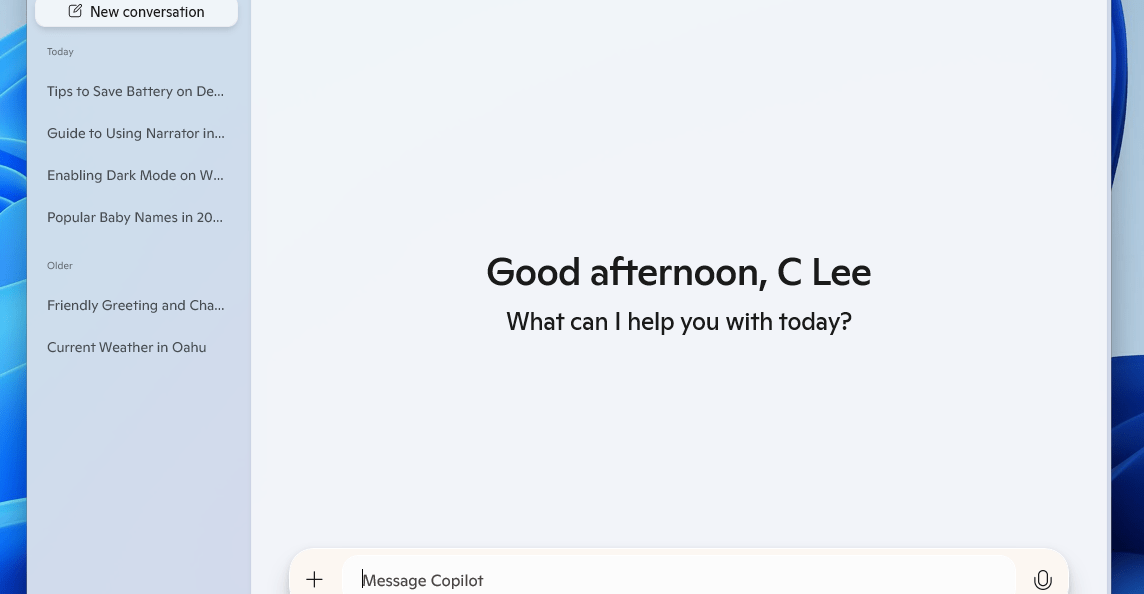Click the "Older" section header

click(60, 265)
